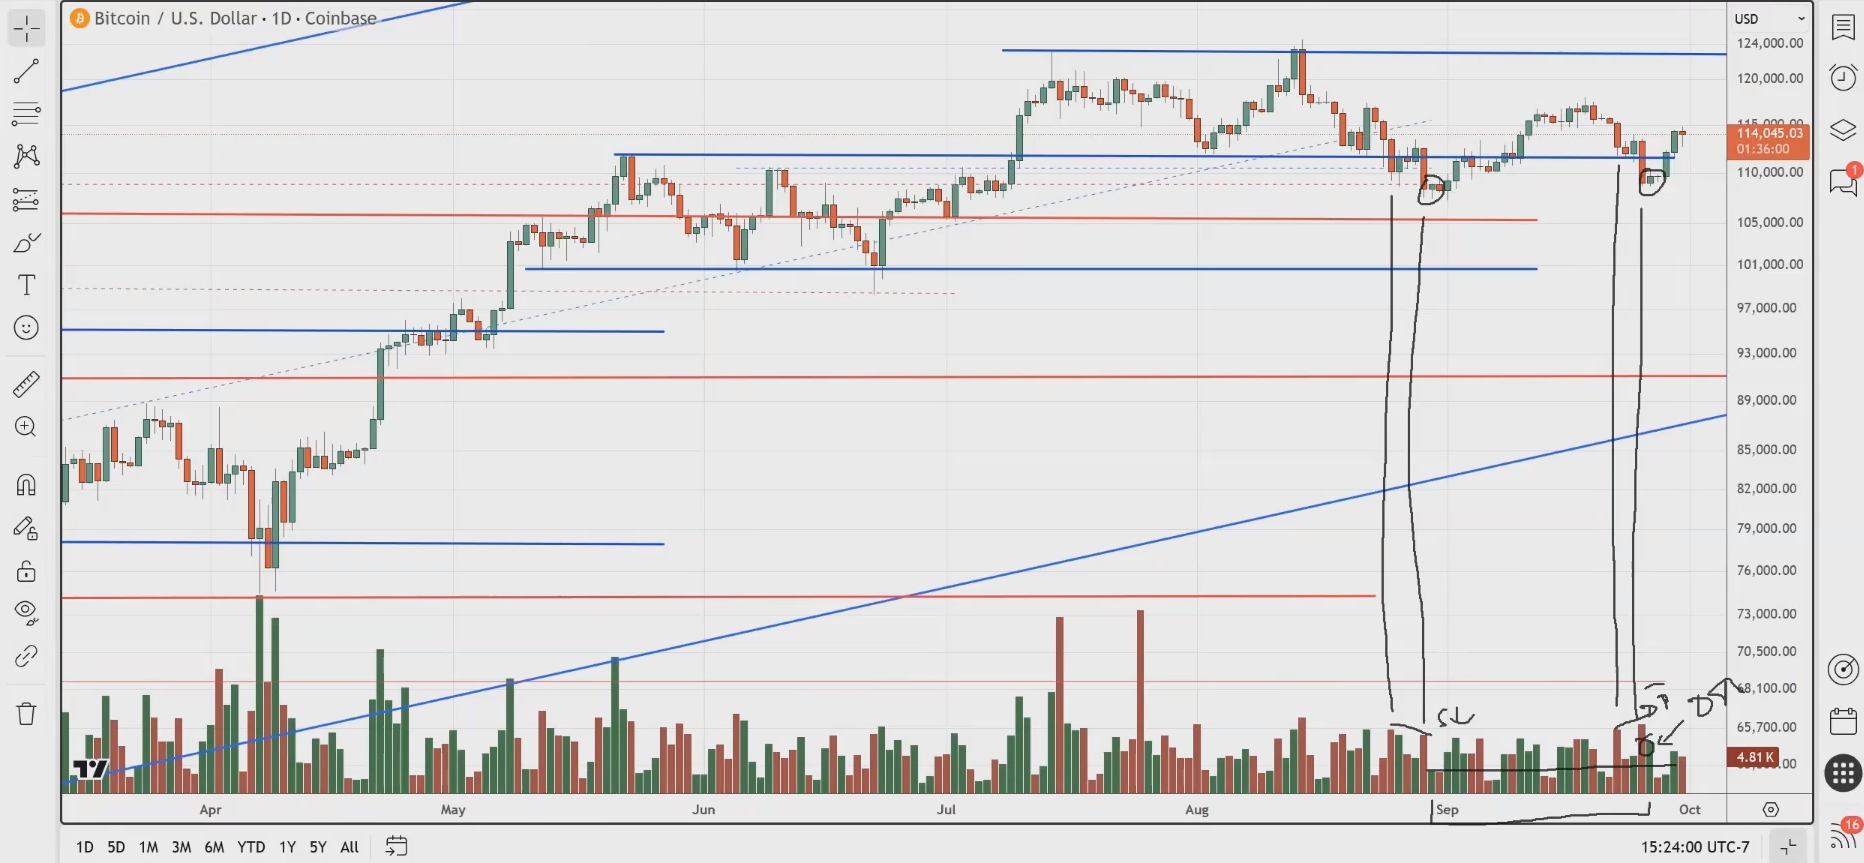The height and width of the screenshot is (863, 1864).
Task: Select the text annotation tool
Action: pyautogui.click(x=26, y=286)
